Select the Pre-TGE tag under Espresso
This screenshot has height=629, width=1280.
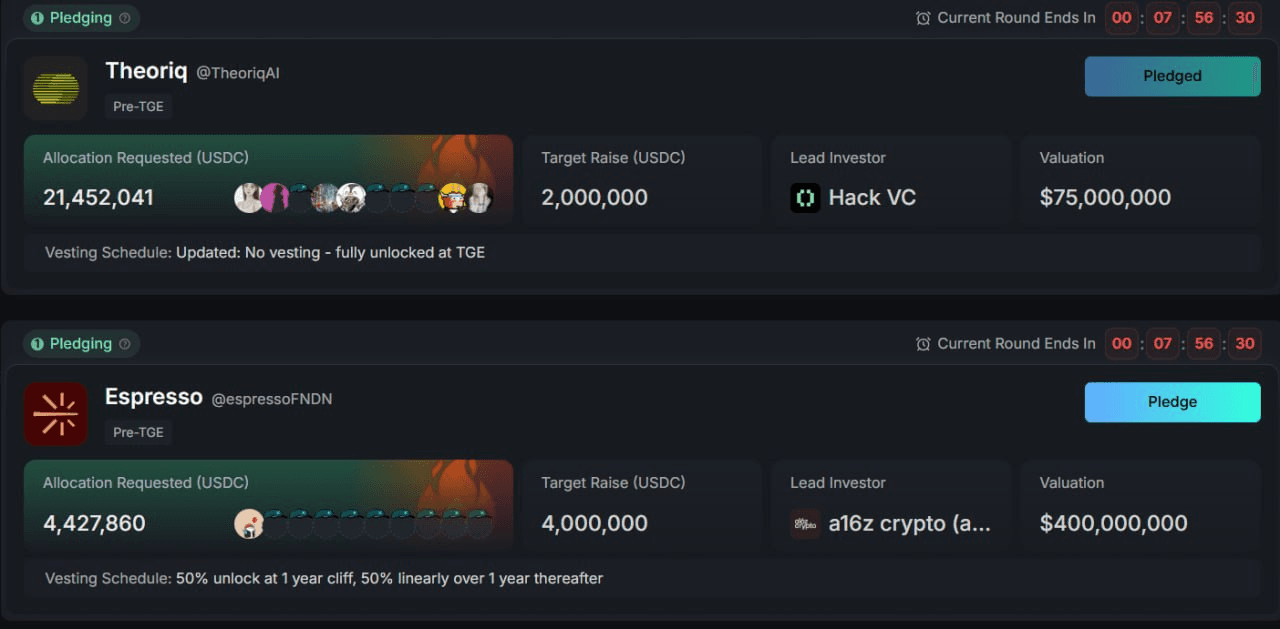point(138,432)
